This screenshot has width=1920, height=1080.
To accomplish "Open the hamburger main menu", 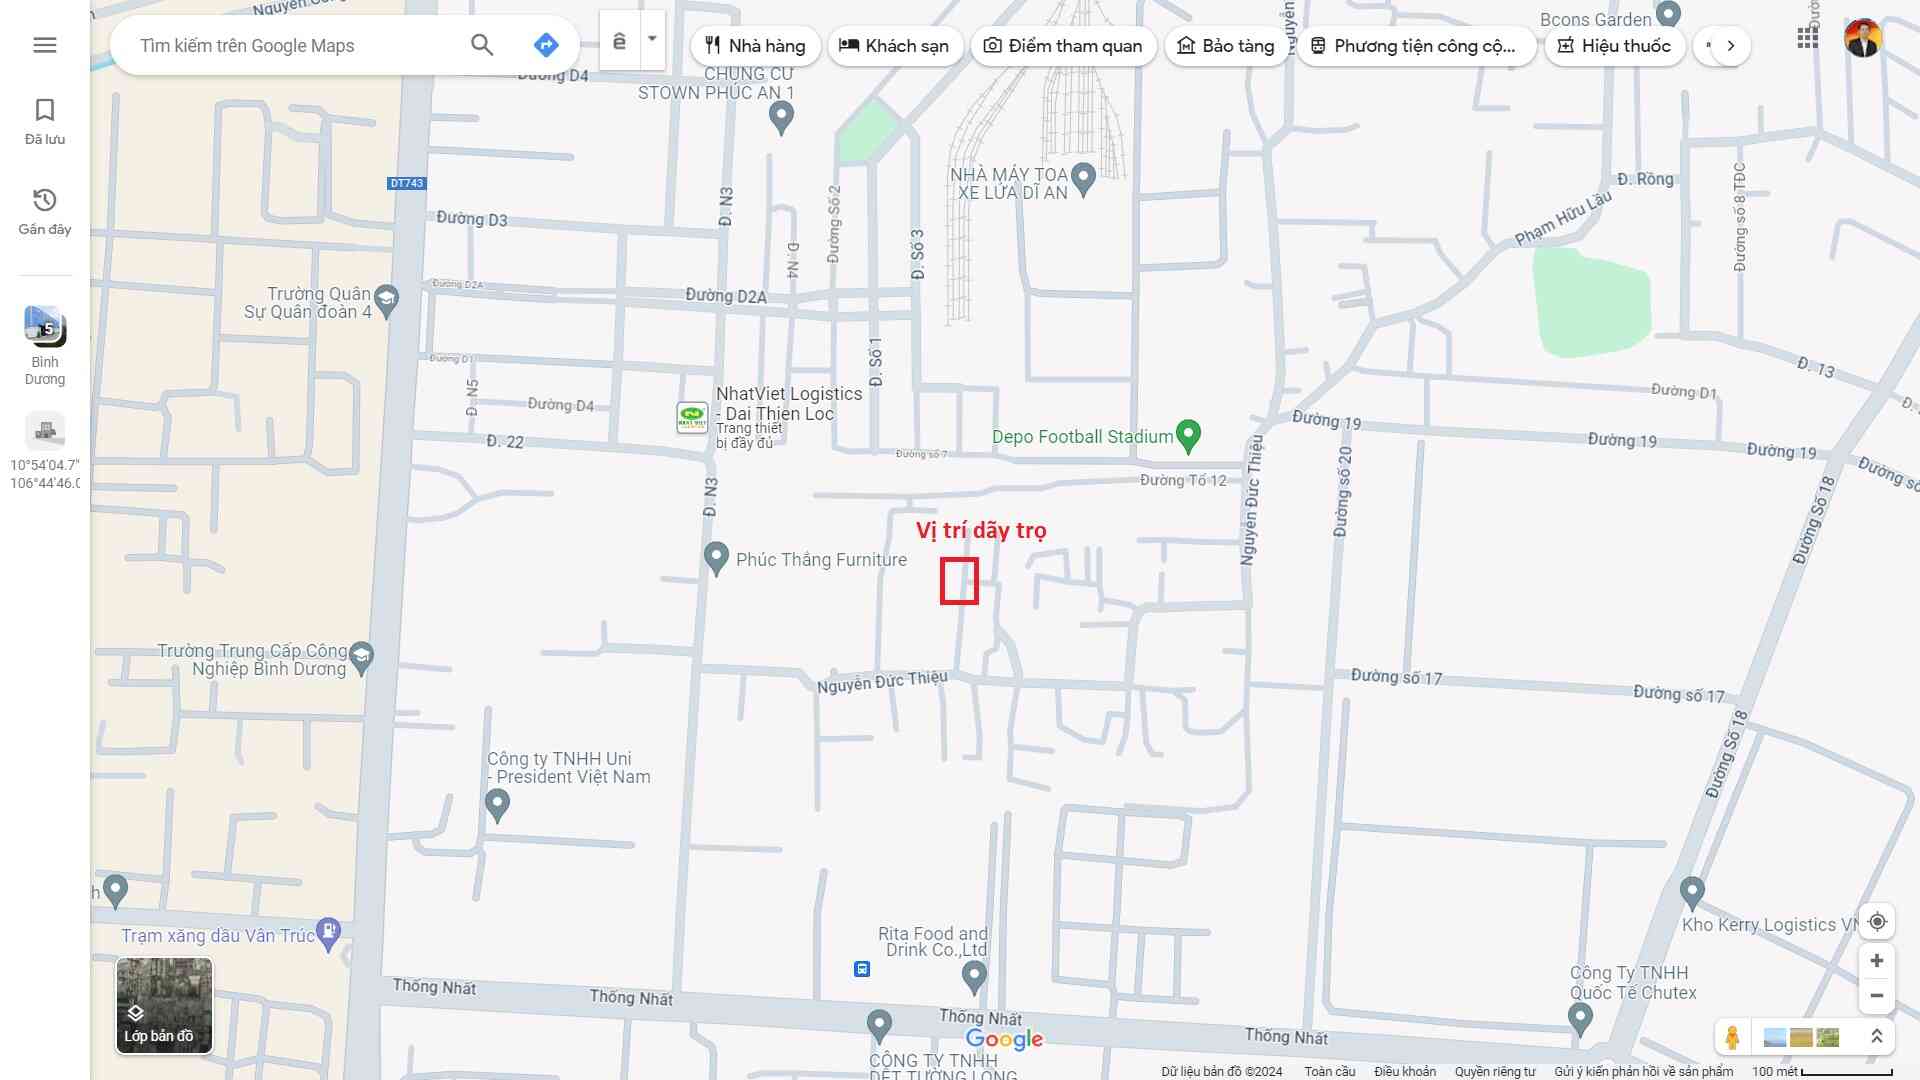I will coord(44,45).
